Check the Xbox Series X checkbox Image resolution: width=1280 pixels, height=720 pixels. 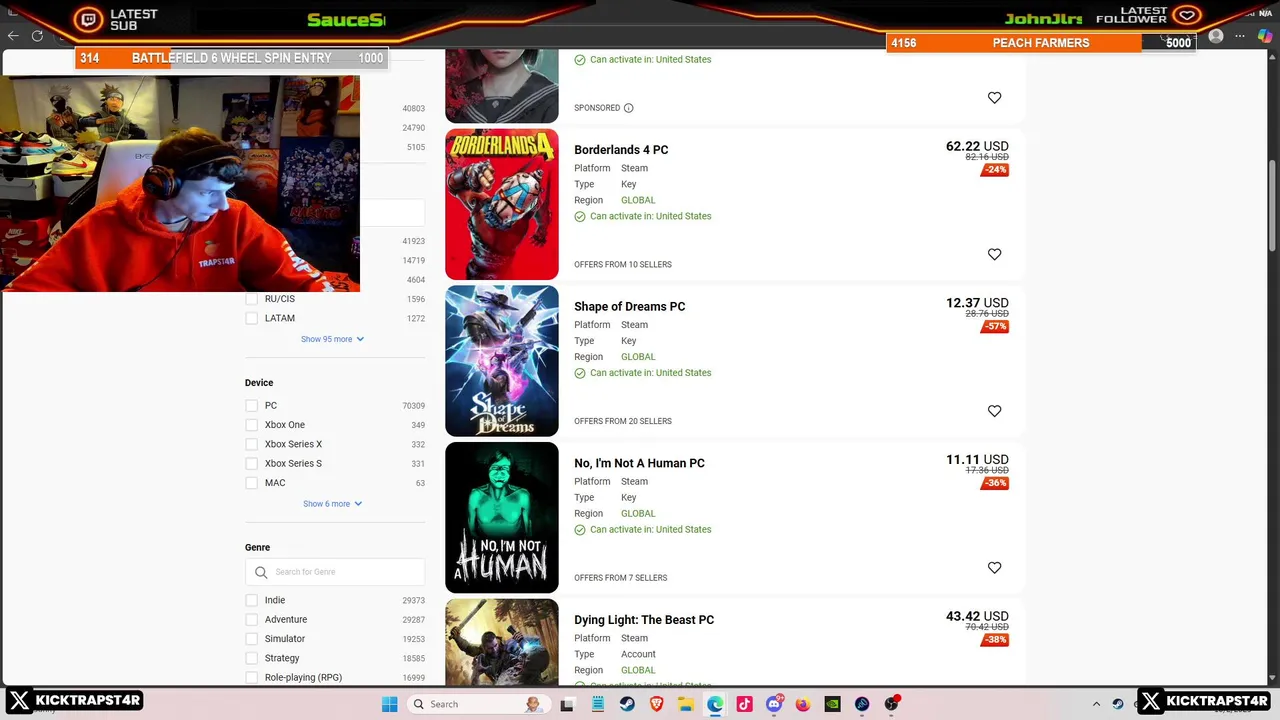(x=251, y=444)
